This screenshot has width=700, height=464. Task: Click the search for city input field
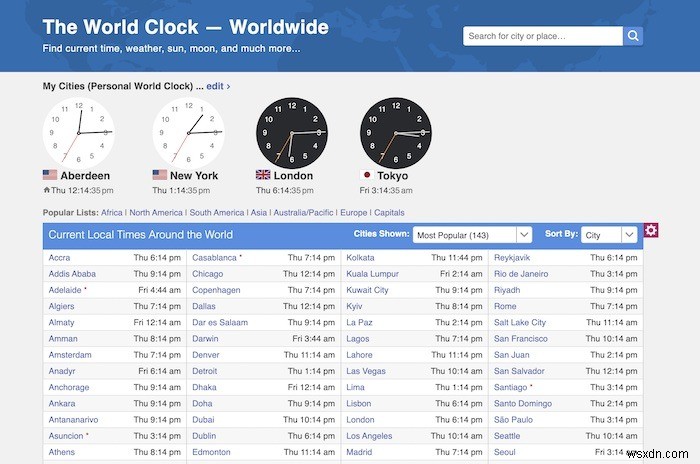(543, 37)
